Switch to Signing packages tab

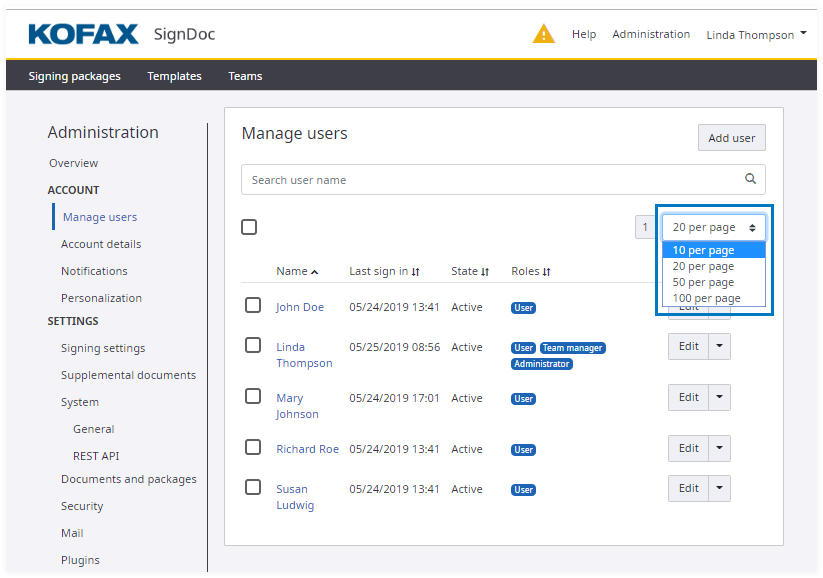[74, 76]
